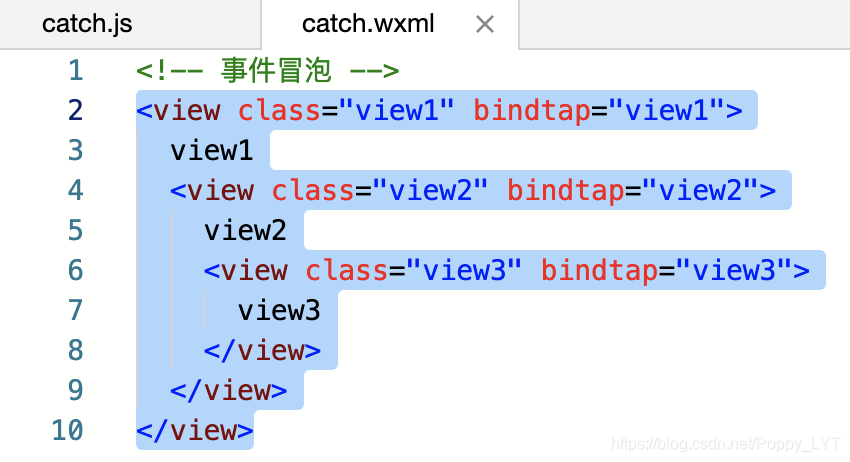Click line number 4 in gutter
Image resolution: width=850 pixels, height=462 pixels.
[76, 190]
